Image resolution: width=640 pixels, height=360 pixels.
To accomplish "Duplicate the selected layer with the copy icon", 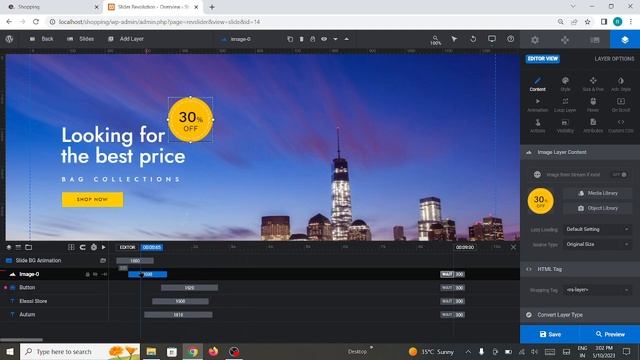I will tap(290, 39).
